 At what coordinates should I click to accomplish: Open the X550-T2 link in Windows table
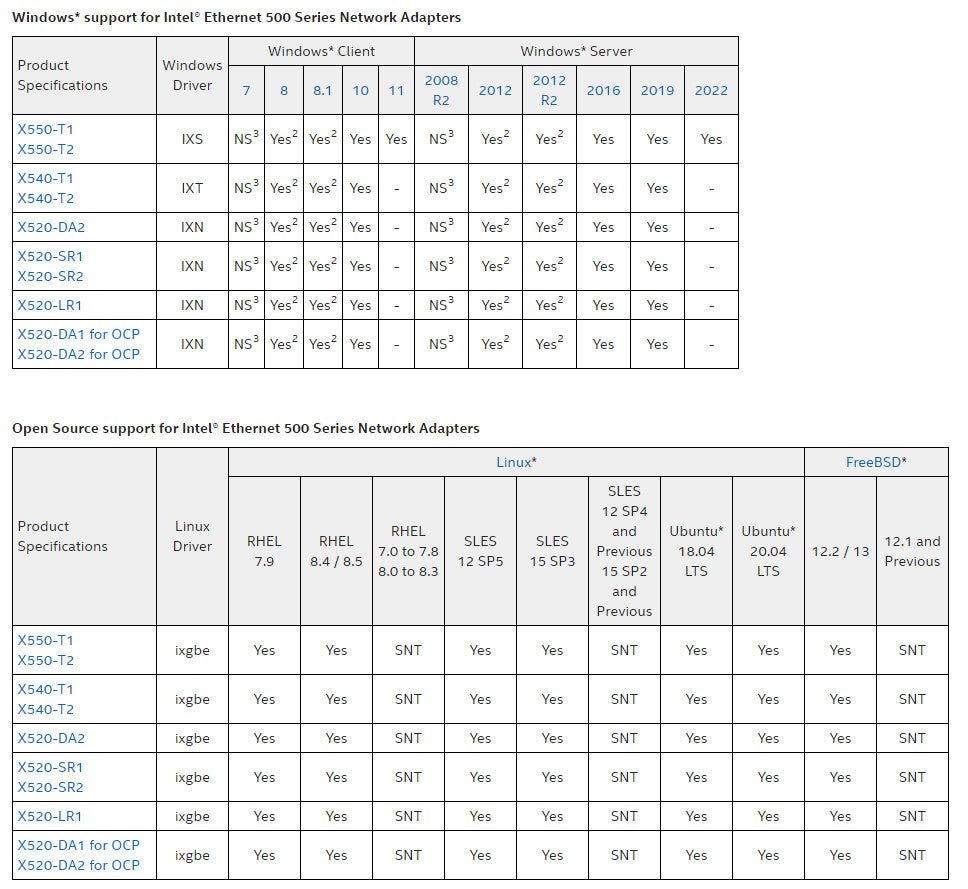[x=46, y=149]
